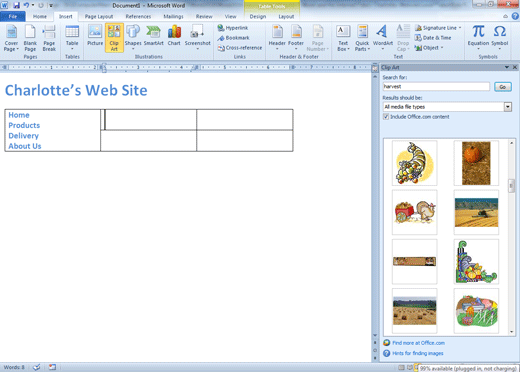Click the Go search button
520x372 pixels.
click(x=503, y=87)
